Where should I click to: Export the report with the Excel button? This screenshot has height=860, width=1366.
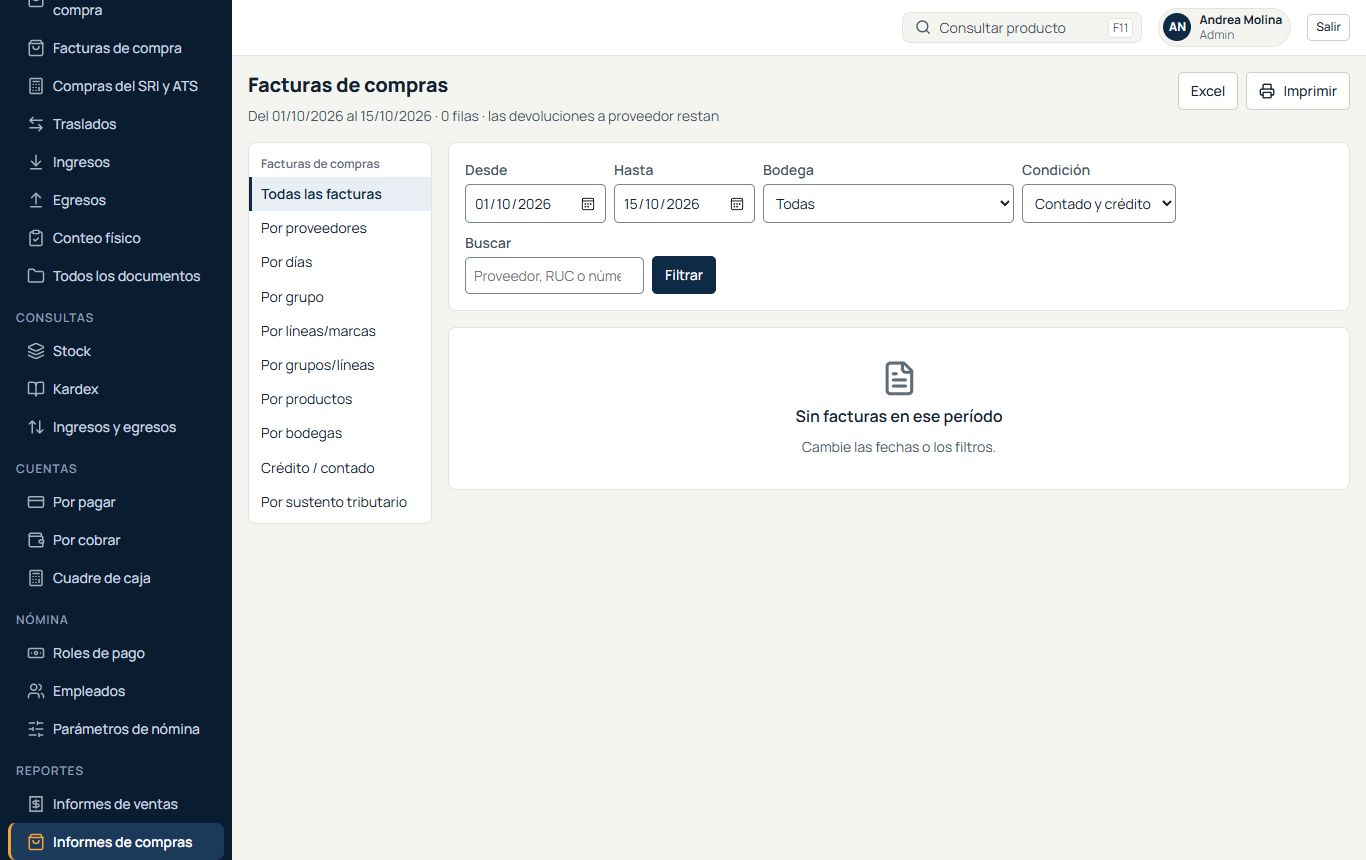[1208, 91]
